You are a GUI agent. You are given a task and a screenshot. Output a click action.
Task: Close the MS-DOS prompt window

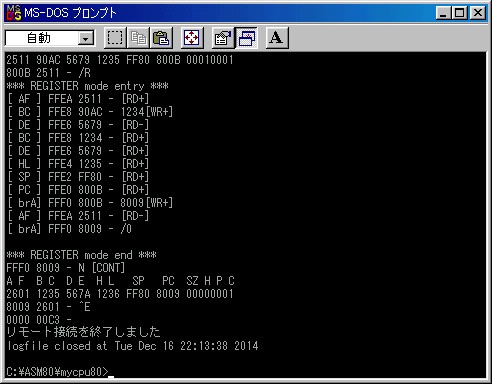coord(478,13)
